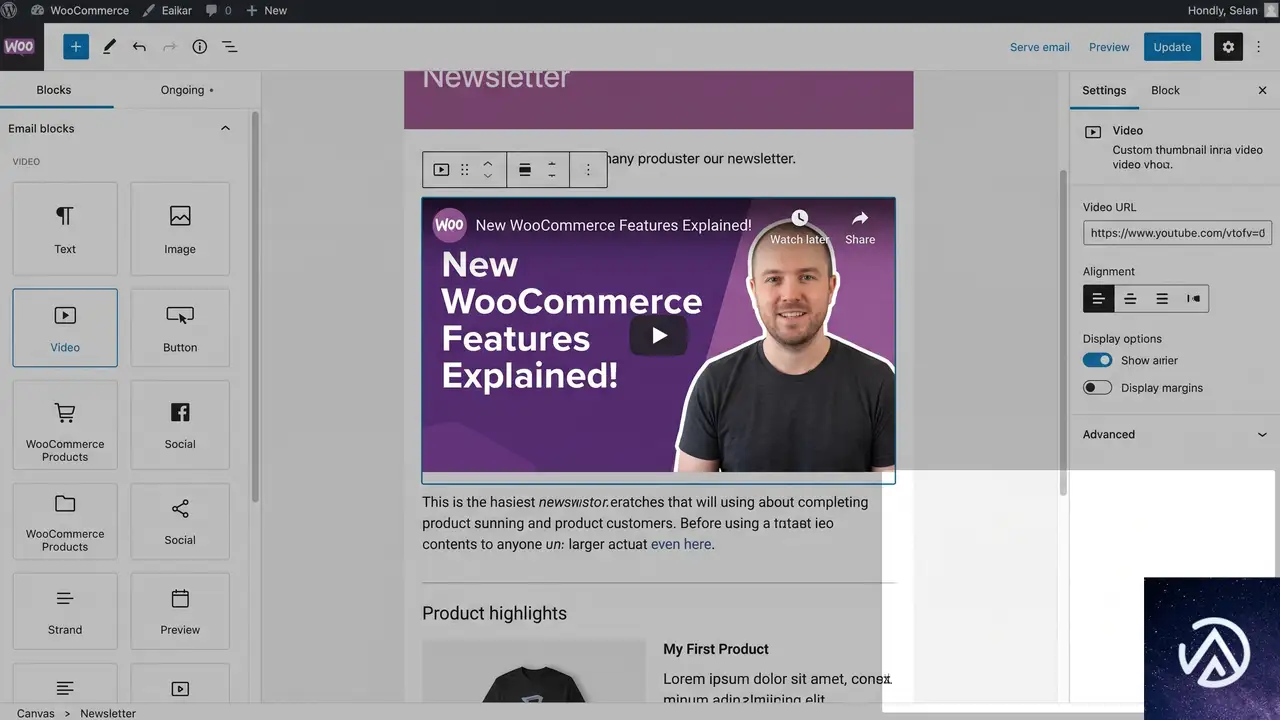Open the Eaikar item in admin bar

point(167,10)
